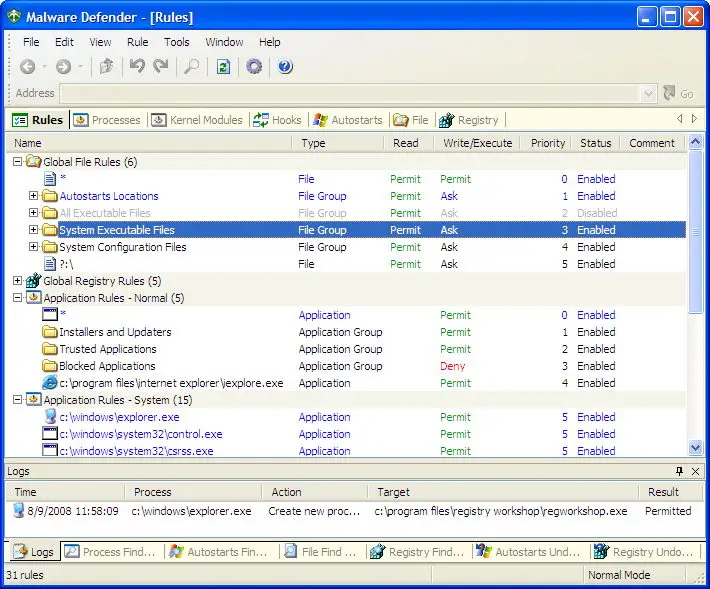Open the Rule menu
710x589 pixels.
tap(137, 42)
